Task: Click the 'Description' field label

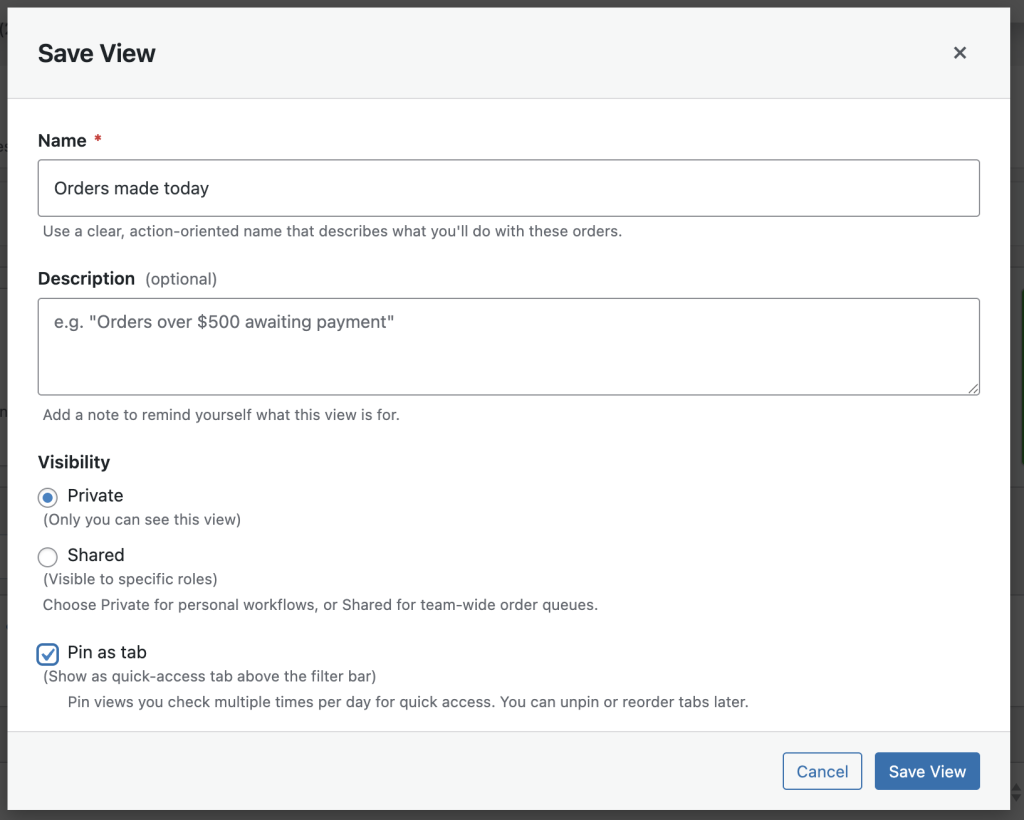Action: click(x=86, y=279)
